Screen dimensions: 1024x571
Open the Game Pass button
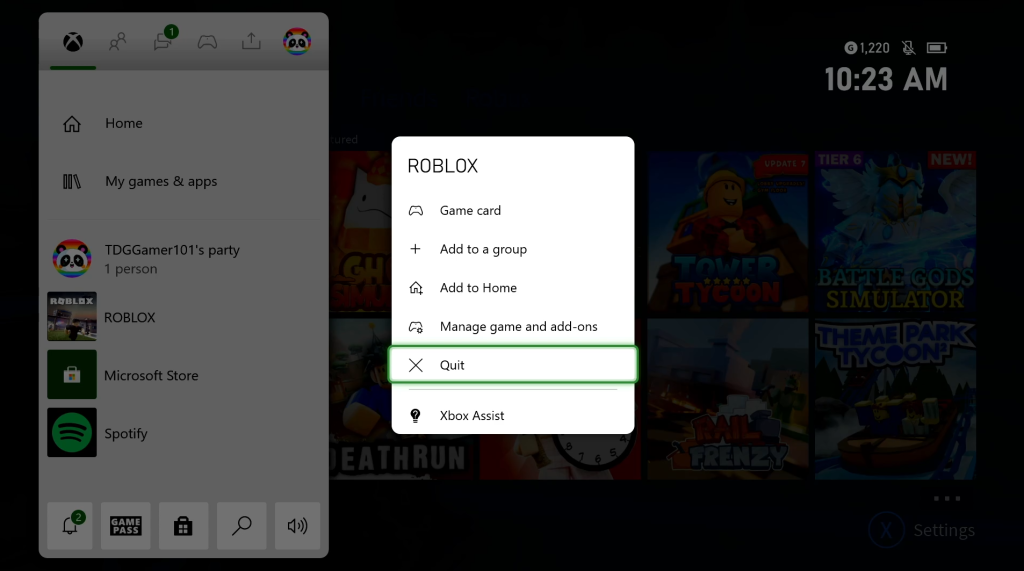(125, 525)
